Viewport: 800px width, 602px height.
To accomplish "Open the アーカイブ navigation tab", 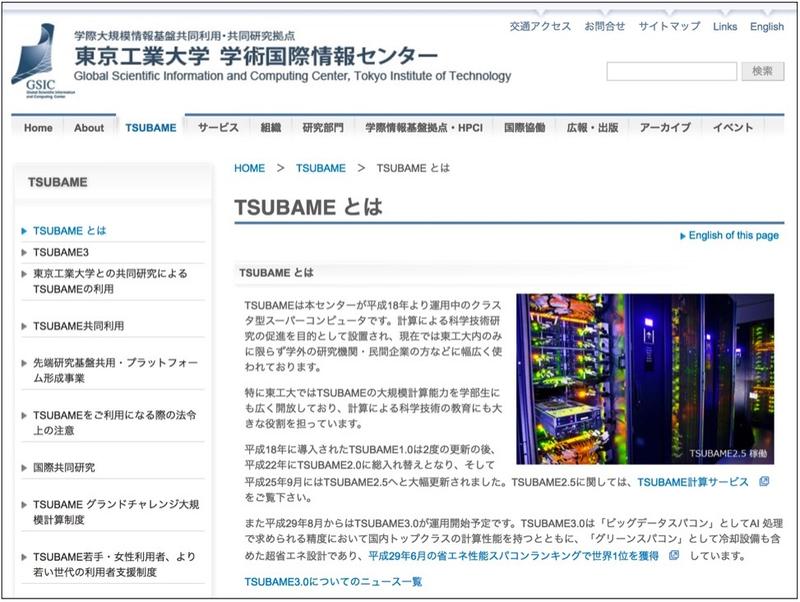I will pyautogui.click(x=665, y=128).
